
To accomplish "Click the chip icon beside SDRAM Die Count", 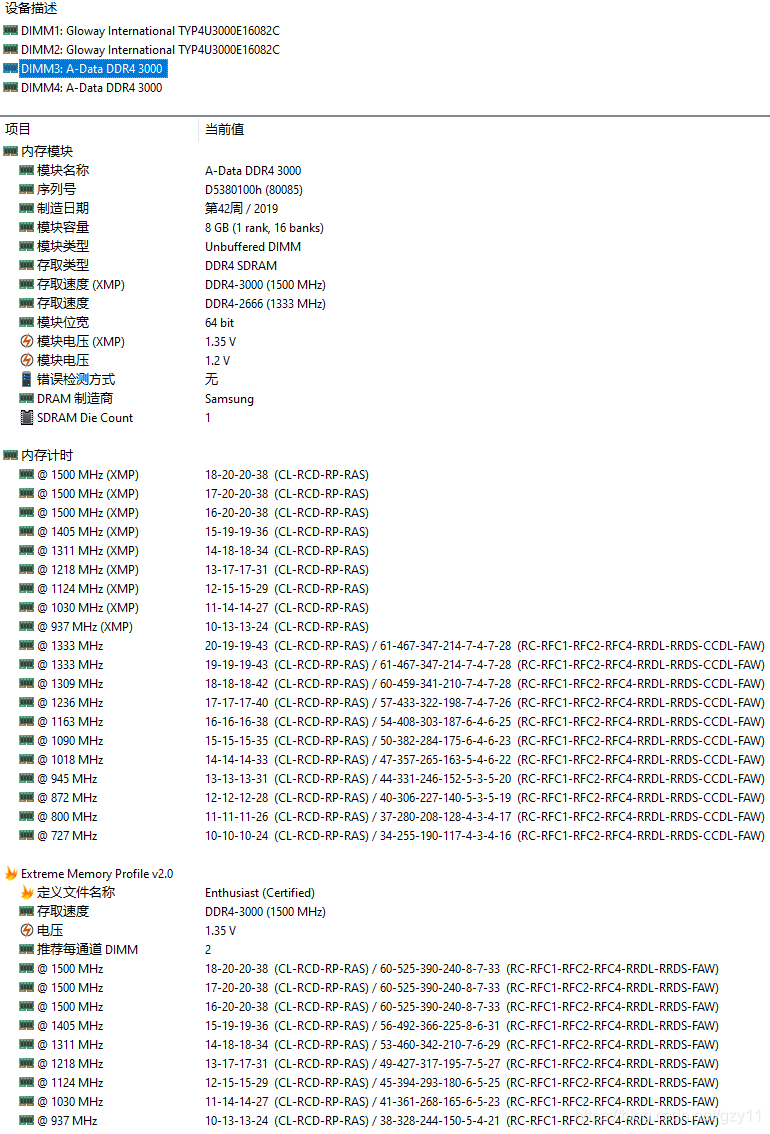I will [x=27, y=417].
